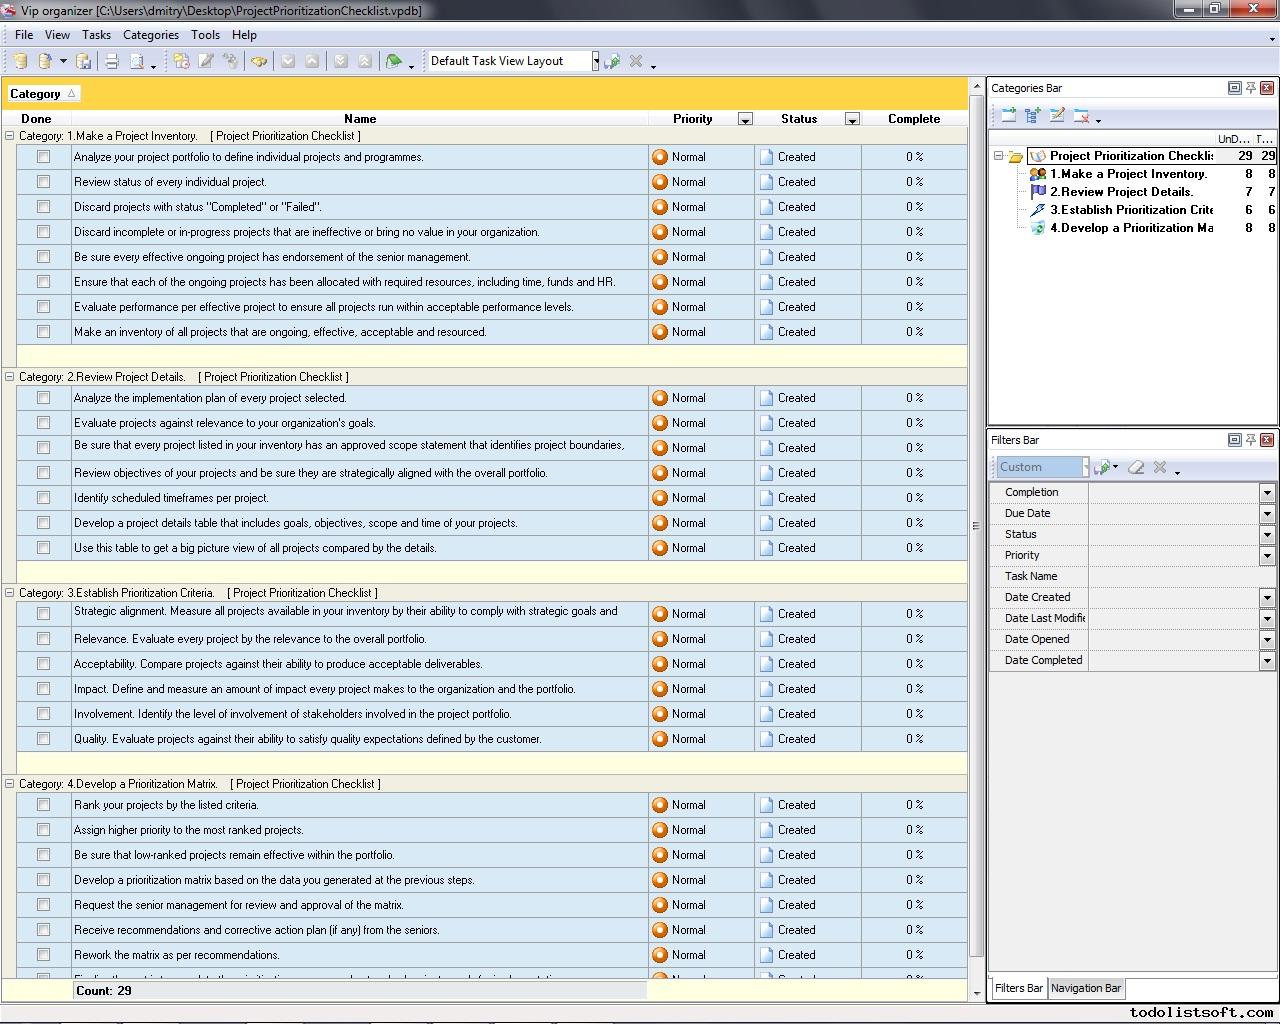The height and width of the screenshot is (1024, 1280).
Task: Click the Print icon in main toolbar
Action: click(112, 62)
